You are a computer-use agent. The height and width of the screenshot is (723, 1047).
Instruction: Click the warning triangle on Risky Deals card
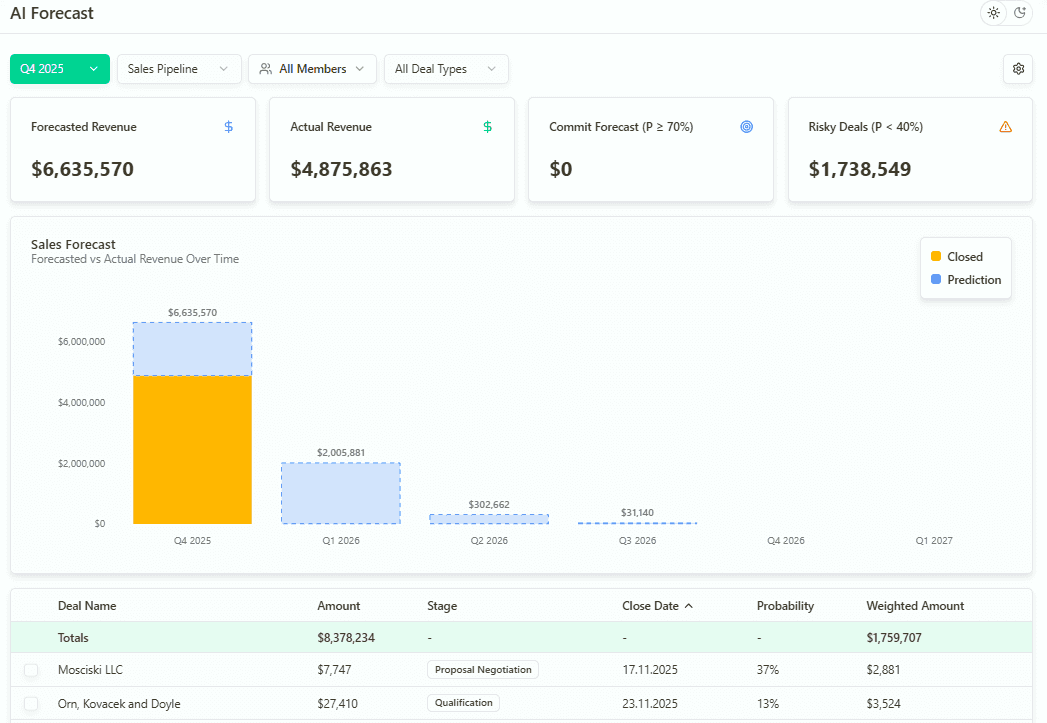1005,127
